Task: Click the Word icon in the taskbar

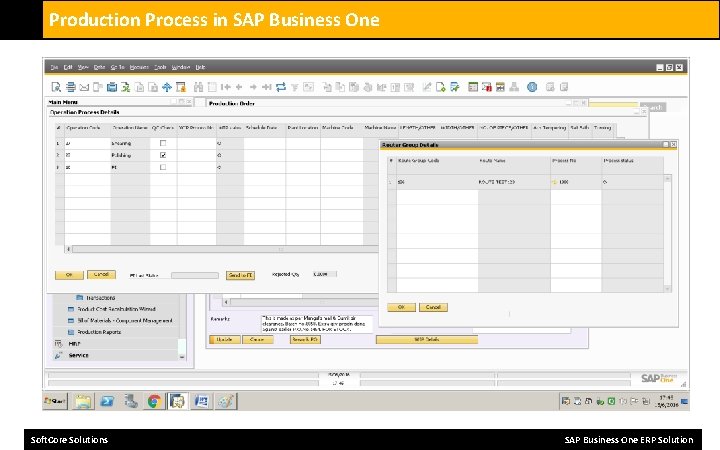Action: tap(202, 401)
